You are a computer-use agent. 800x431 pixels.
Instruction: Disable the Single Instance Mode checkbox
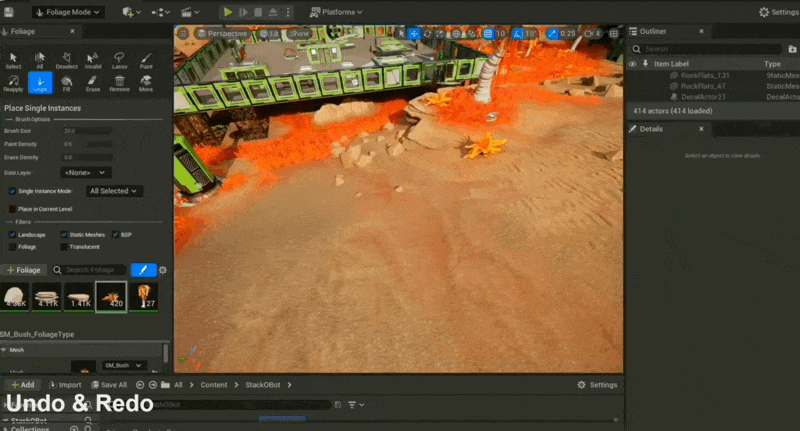[x=12, y=191]
